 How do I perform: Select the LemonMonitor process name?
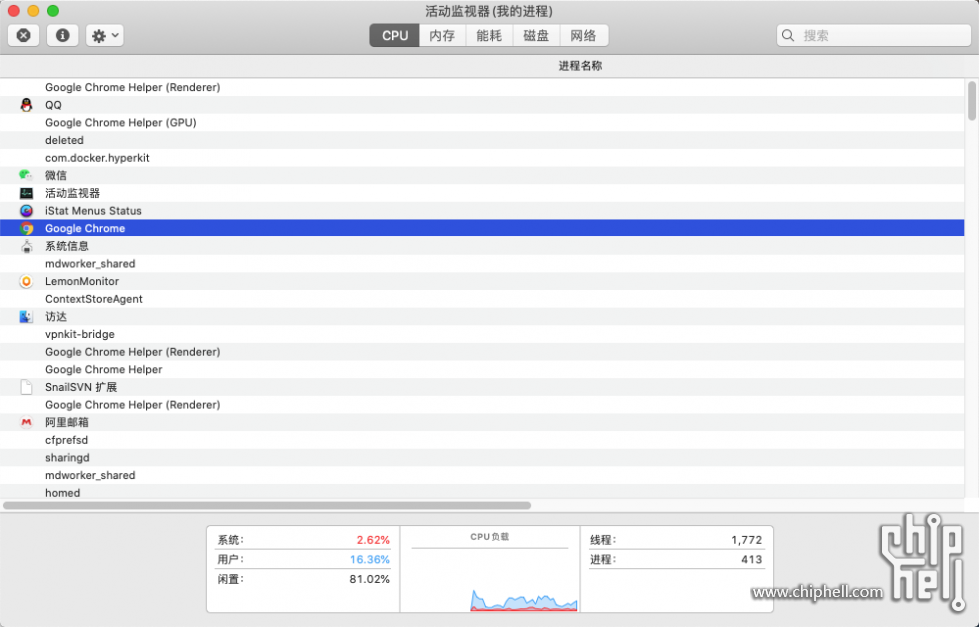point(82,282)
